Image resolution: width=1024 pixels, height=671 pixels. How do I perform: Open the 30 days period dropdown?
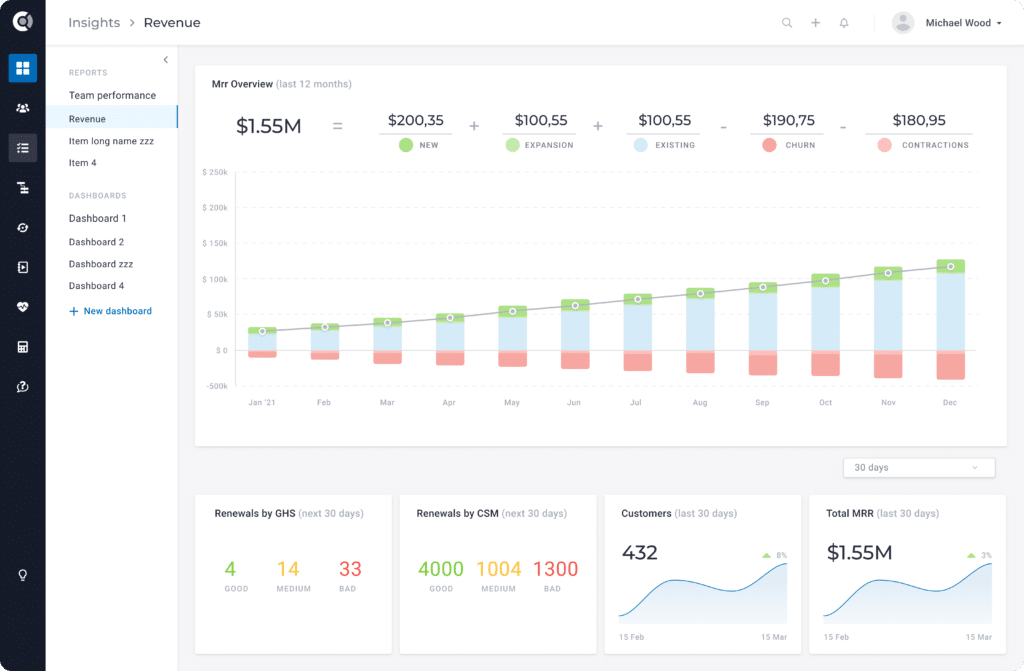click(919, 468)
